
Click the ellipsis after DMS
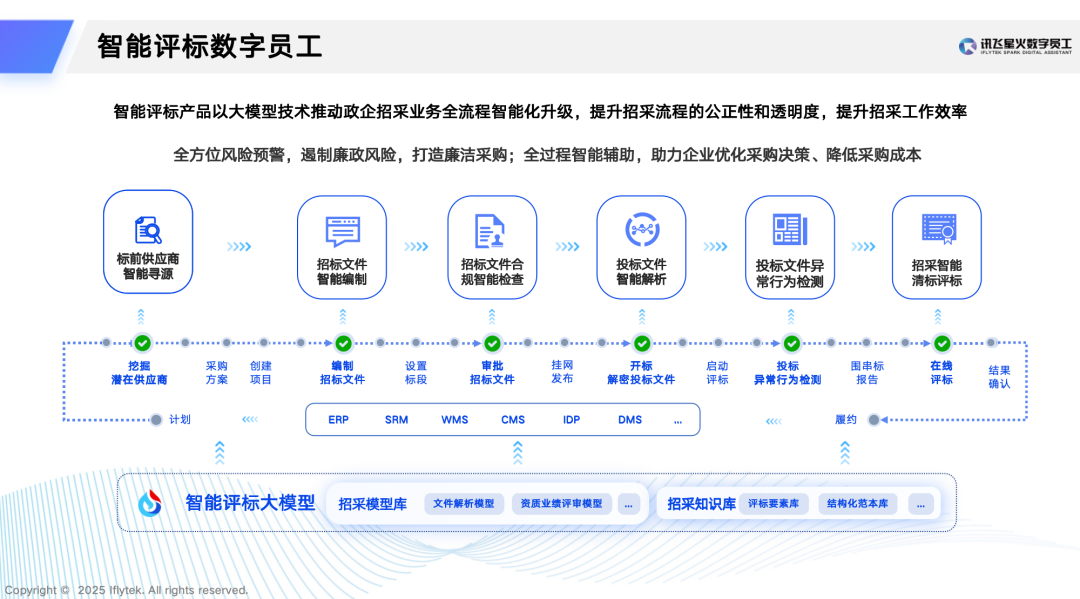click(678, 421)
